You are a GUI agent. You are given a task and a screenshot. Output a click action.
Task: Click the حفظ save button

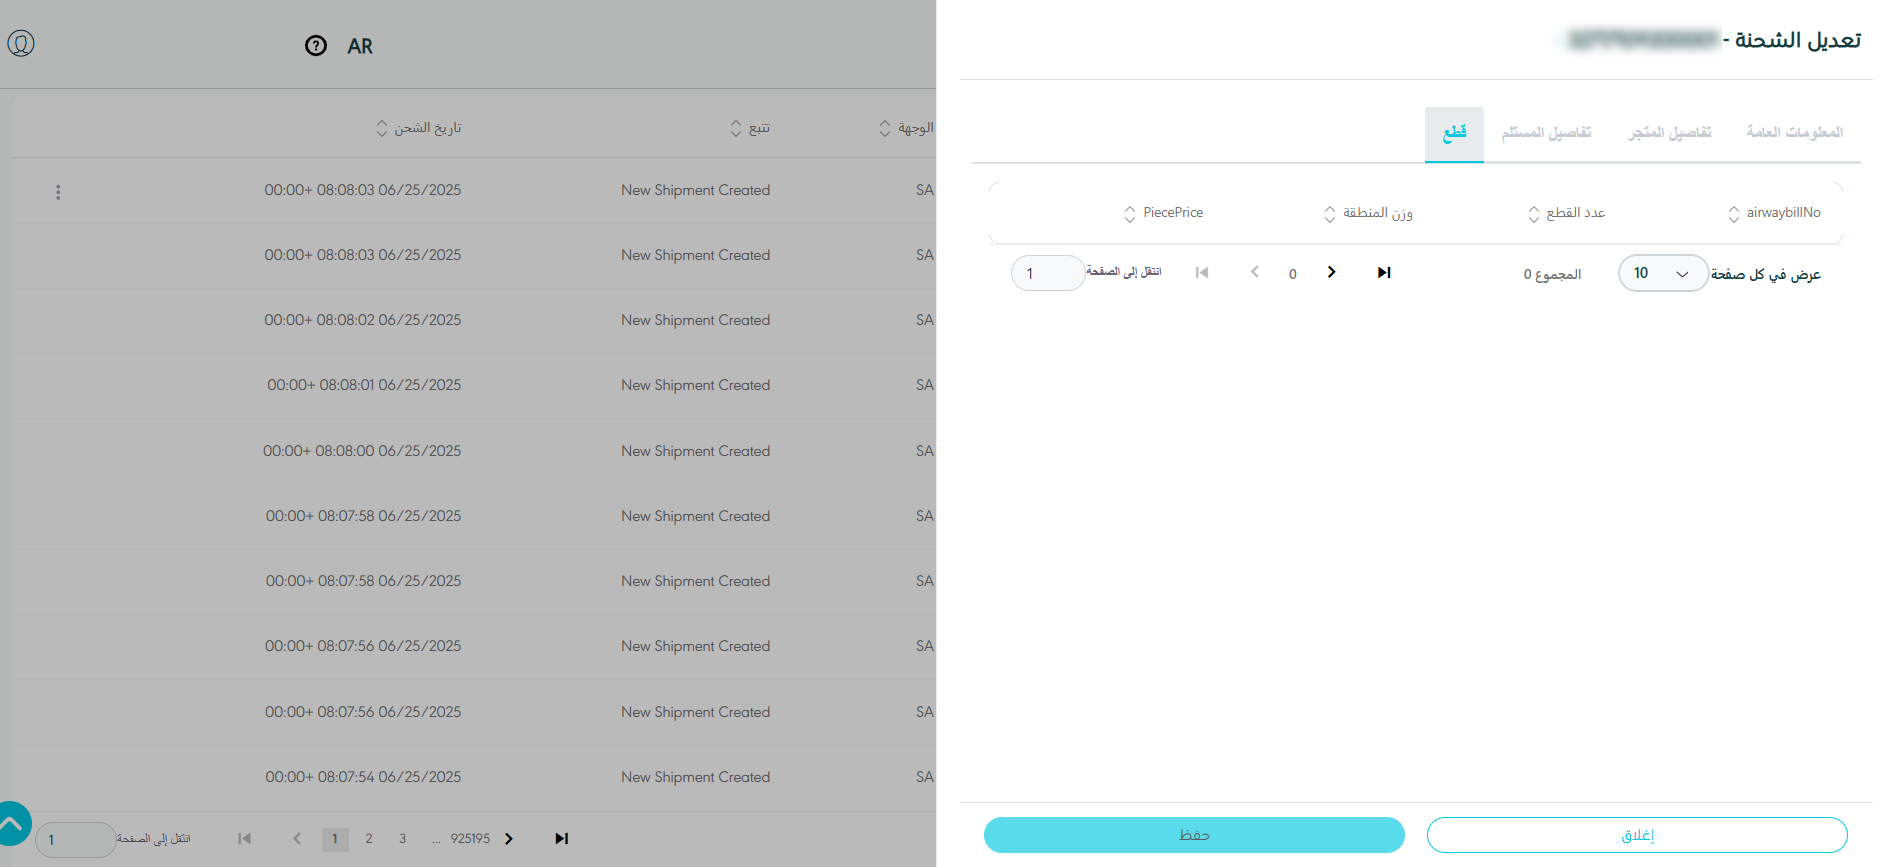(x=1194, y=835)
